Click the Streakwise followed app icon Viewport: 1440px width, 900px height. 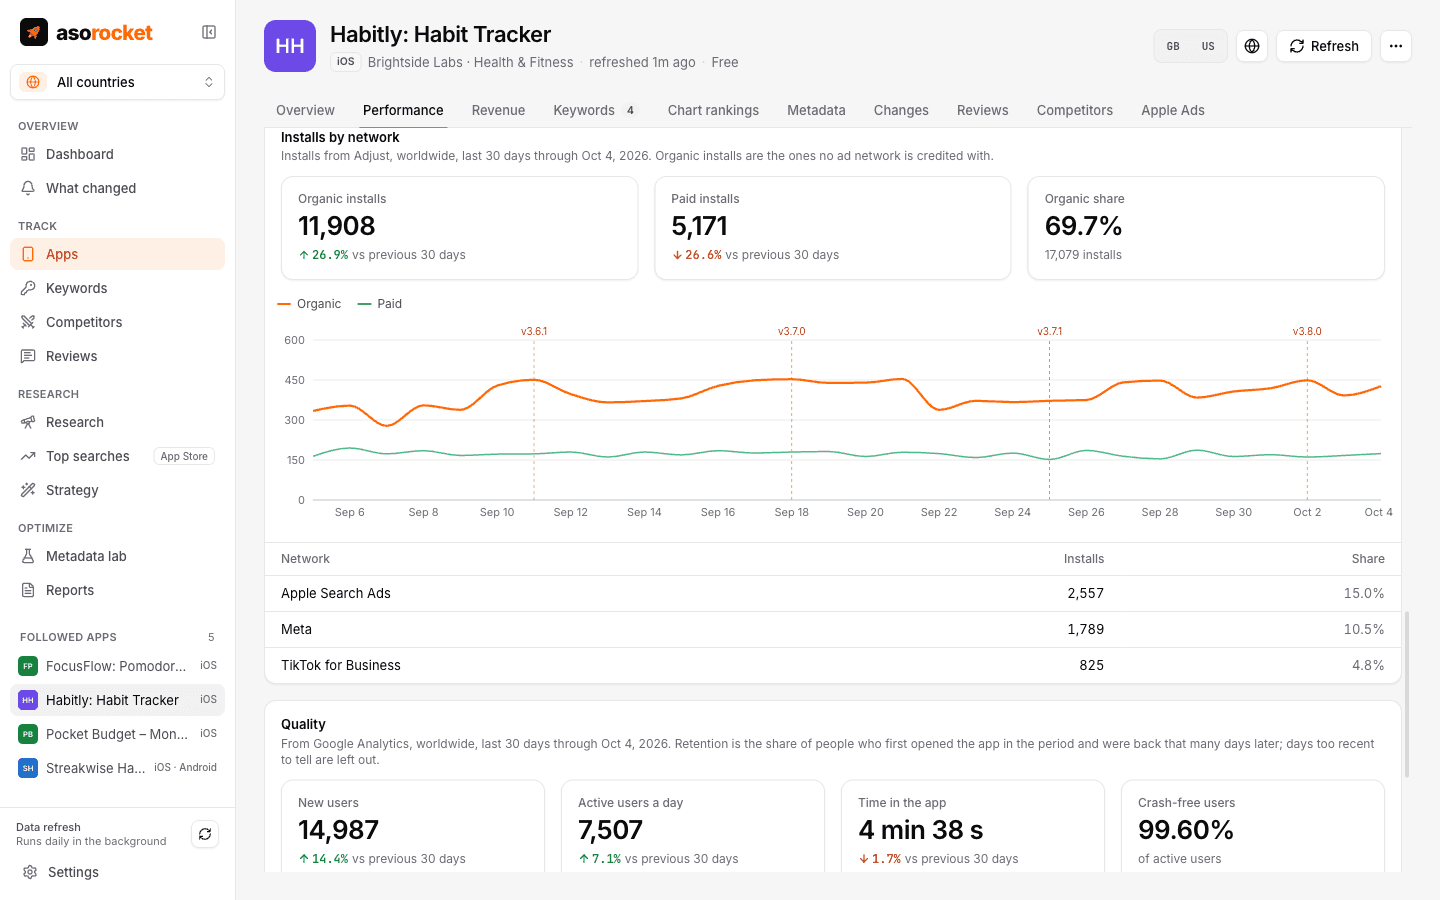(x=28, y=768)
